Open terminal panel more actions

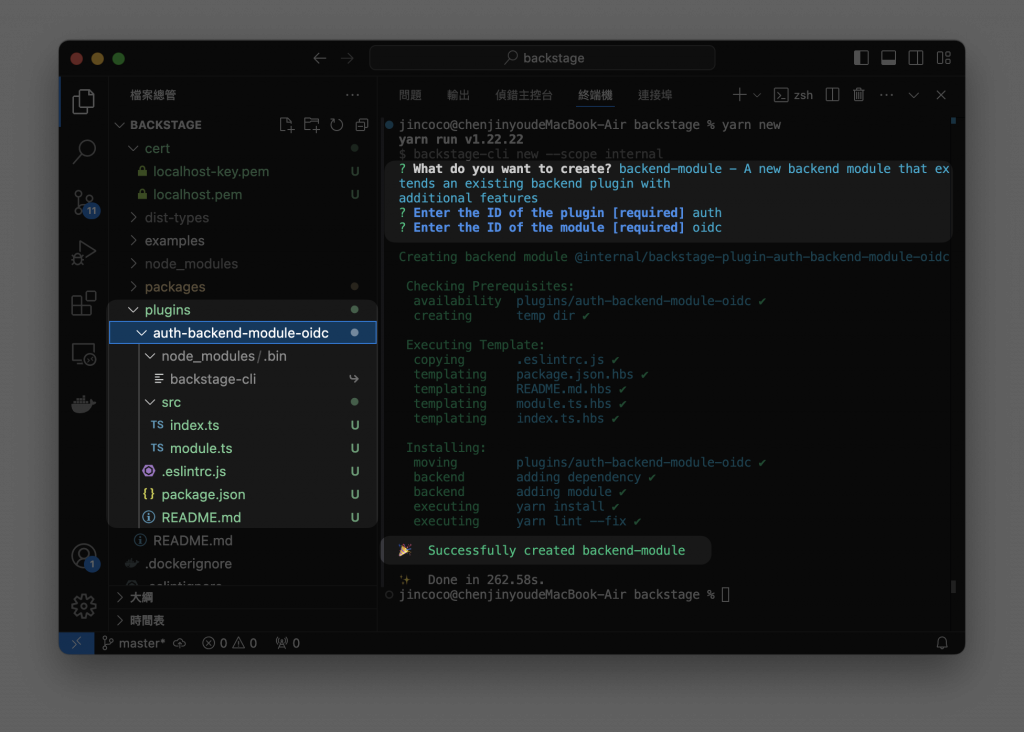pos(886,95)
